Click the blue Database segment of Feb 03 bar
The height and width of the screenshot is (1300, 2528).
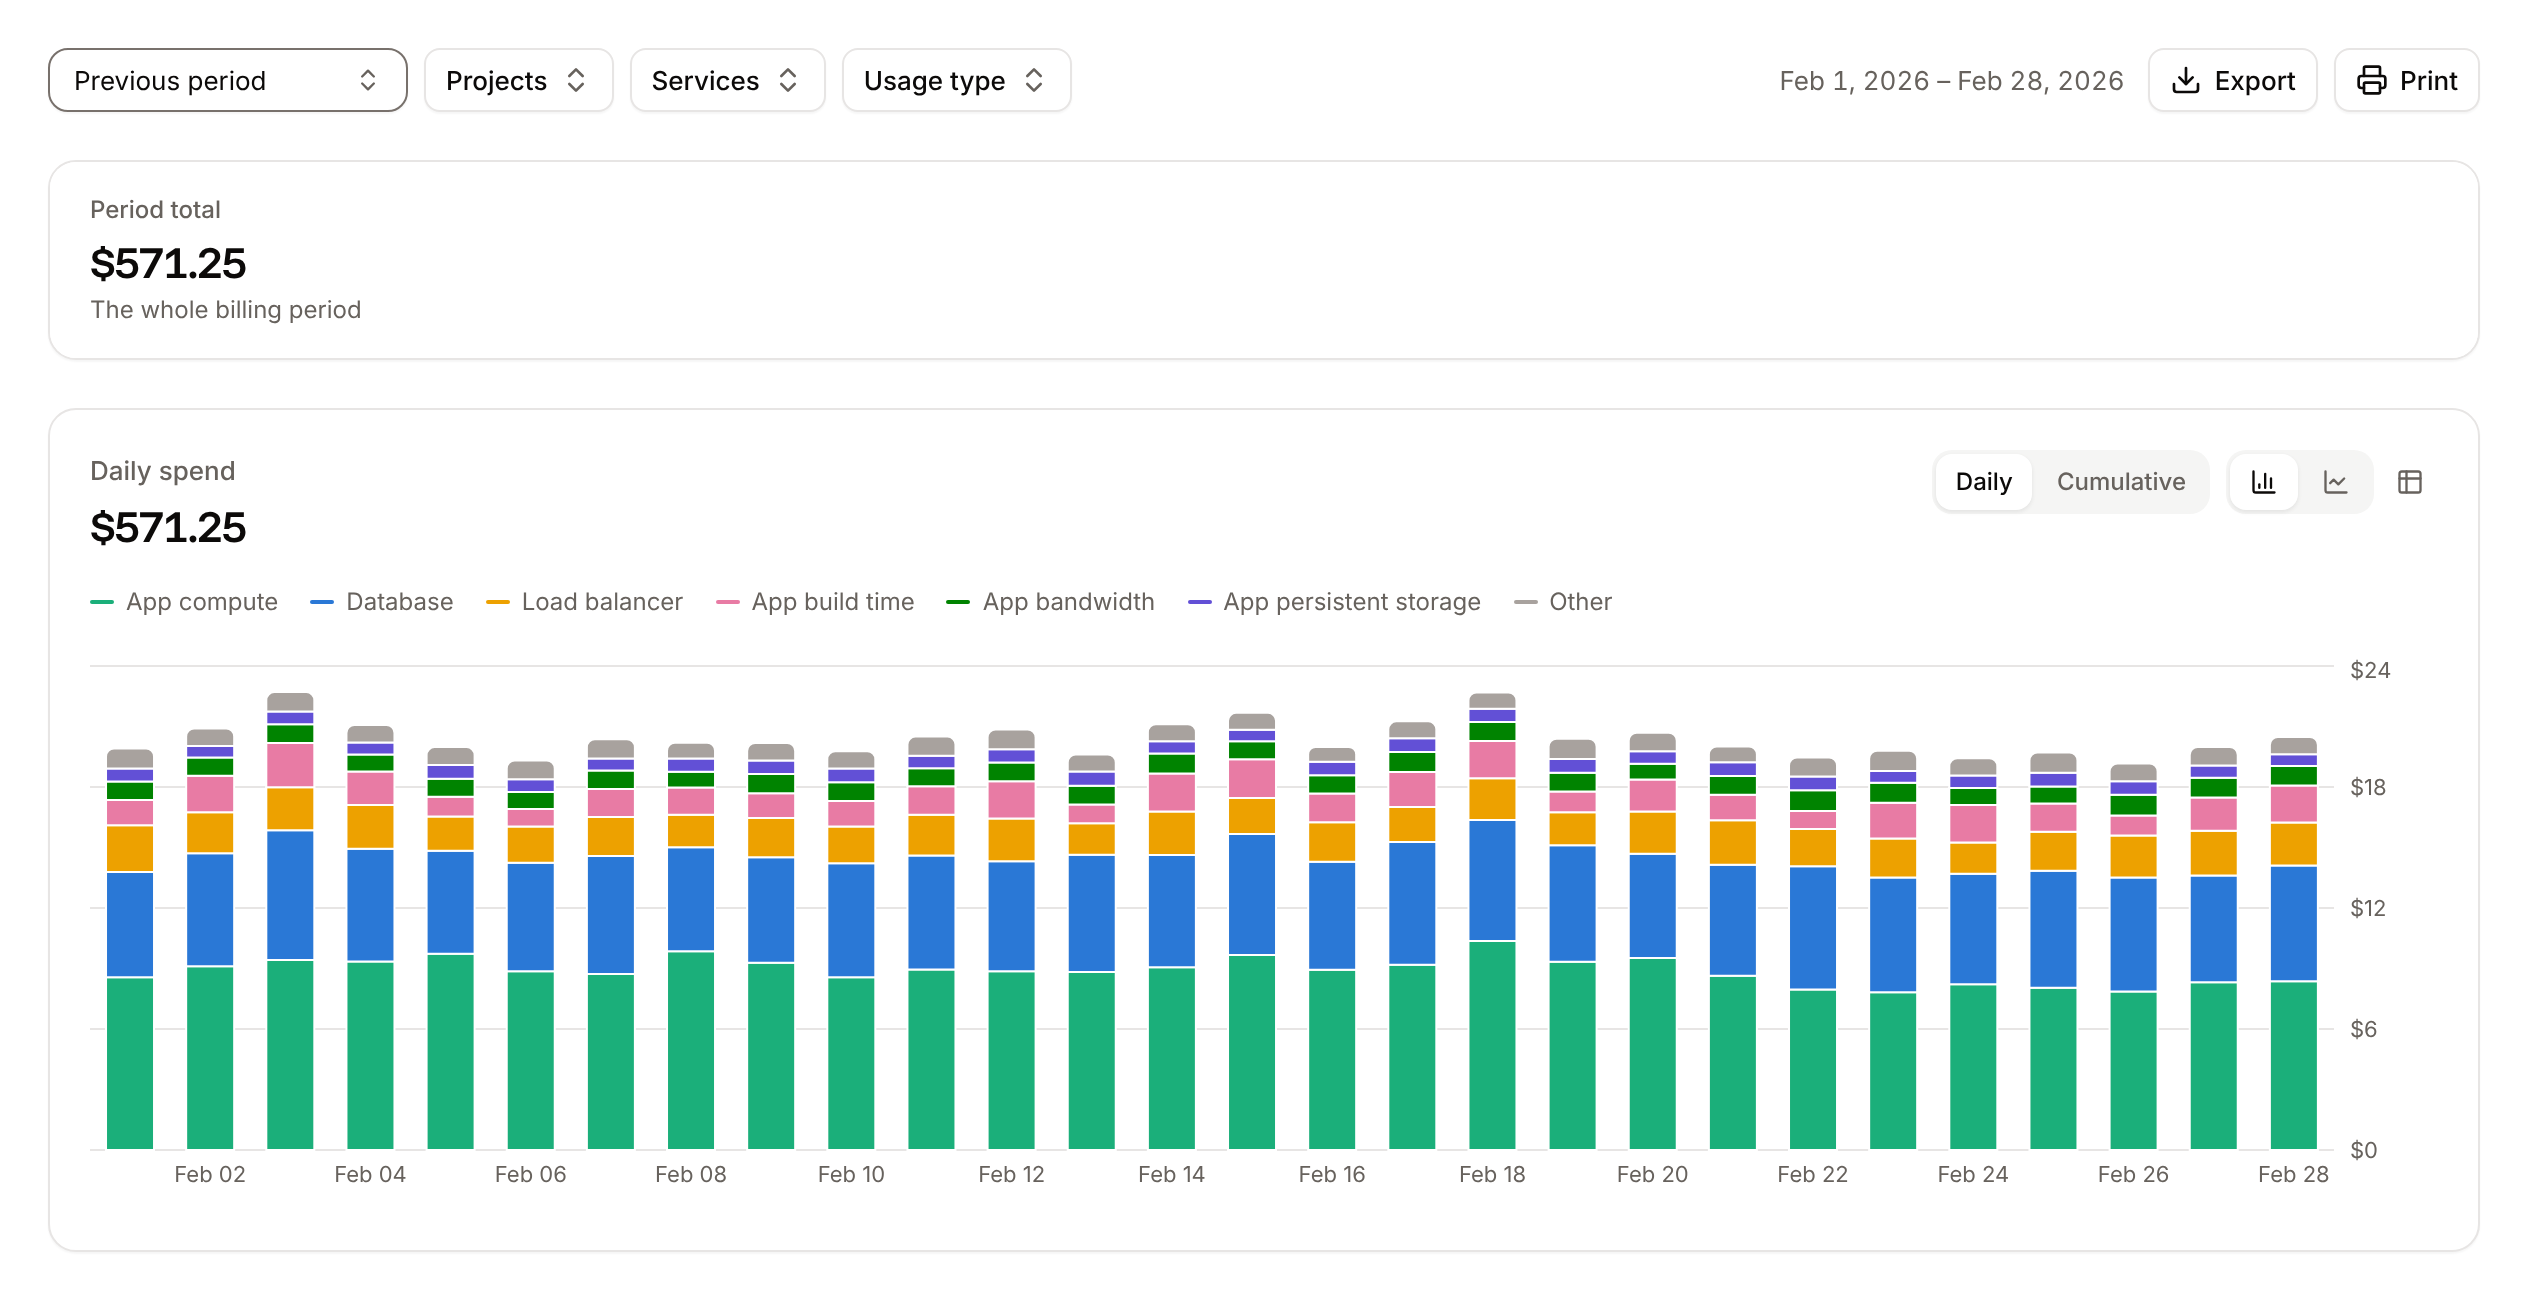[290, 895]
